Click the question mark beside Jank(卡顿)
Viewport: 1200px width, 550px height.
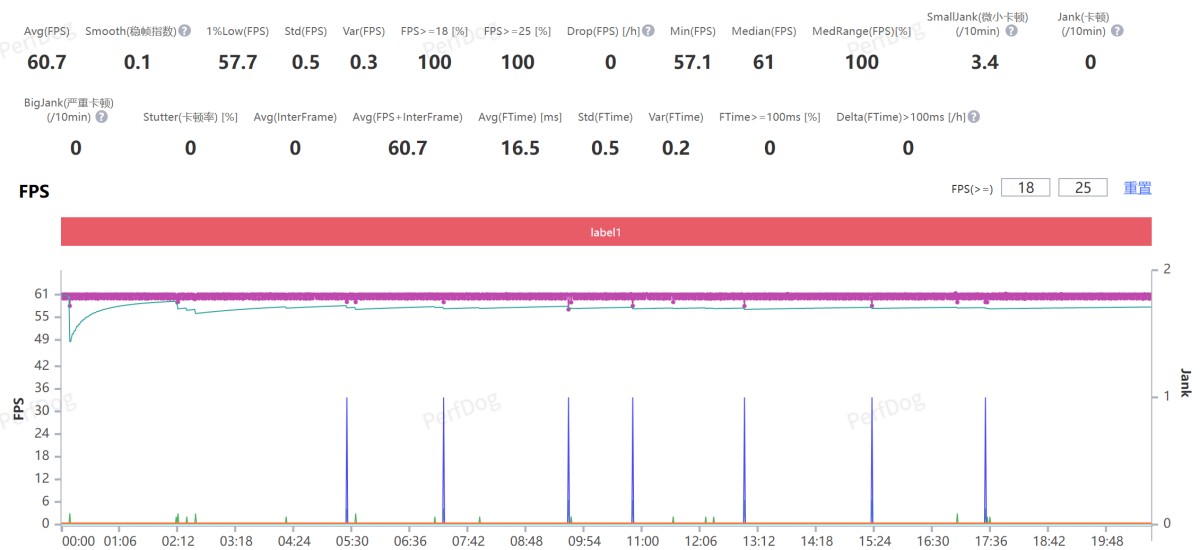(1117, 31)
